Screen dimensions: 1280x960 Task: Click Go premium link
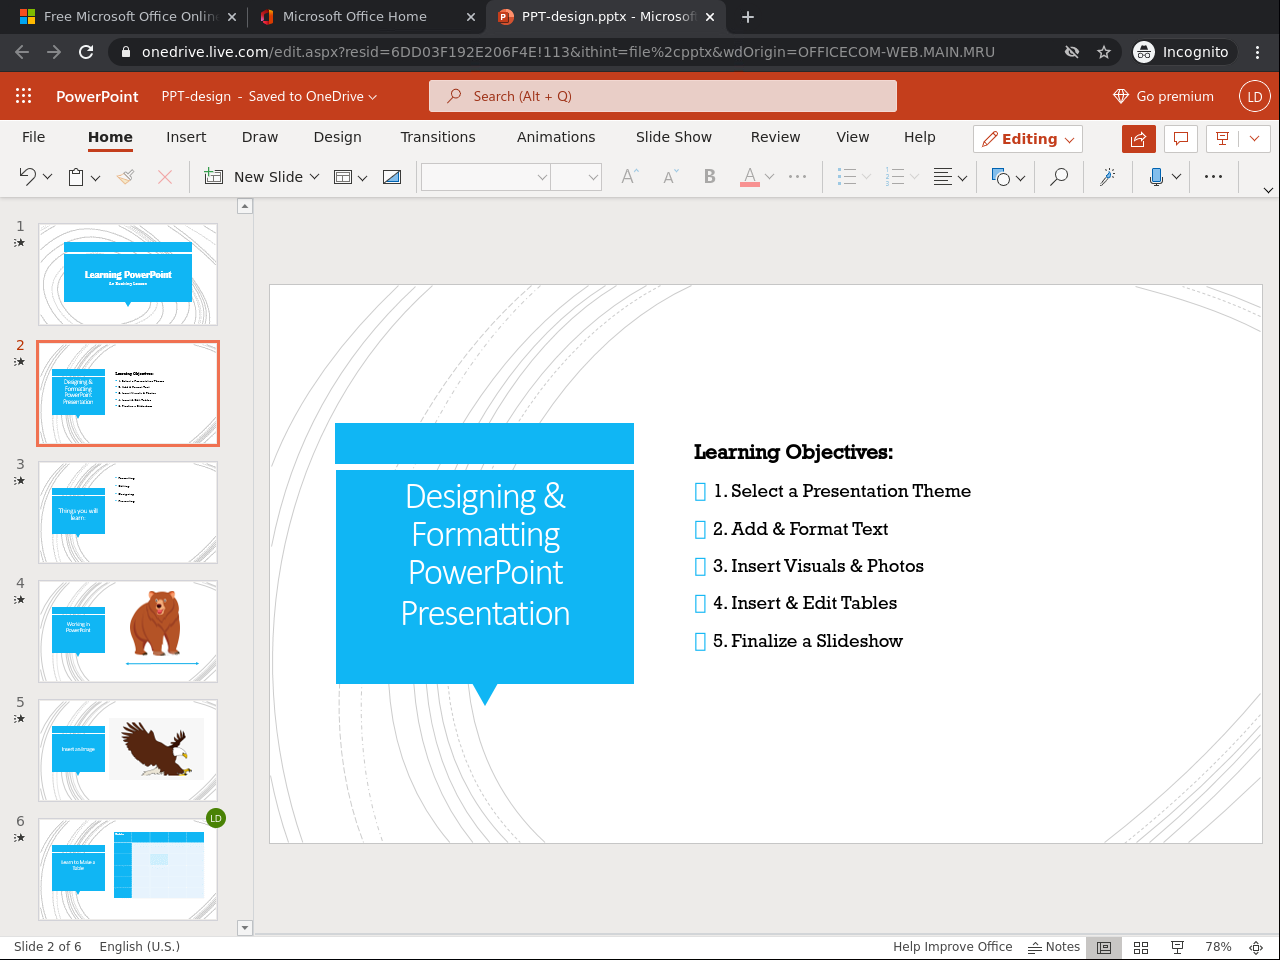pyautogui.click(x=1164, y=96)
